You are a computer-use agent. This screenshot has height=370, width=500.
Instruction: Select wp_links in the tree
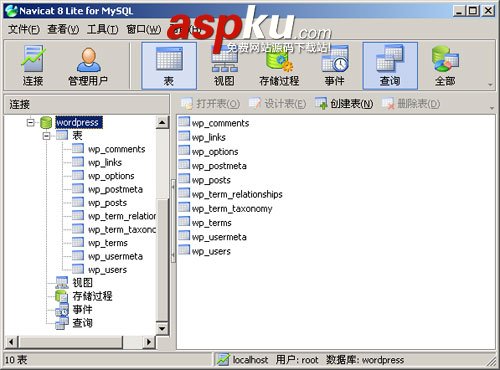pyautogui.click(x=105, y=162)
